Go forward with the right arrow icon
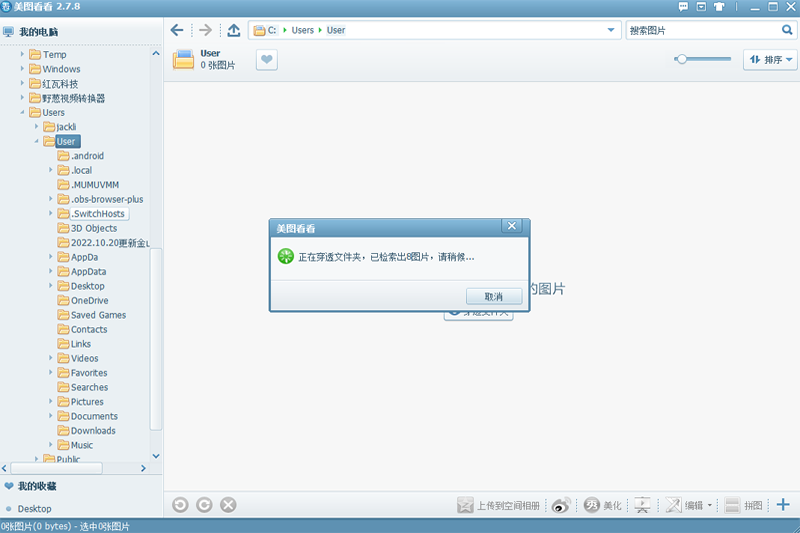Image resolution: width=800 pixels, height=533 pixels. pos(205,30)
